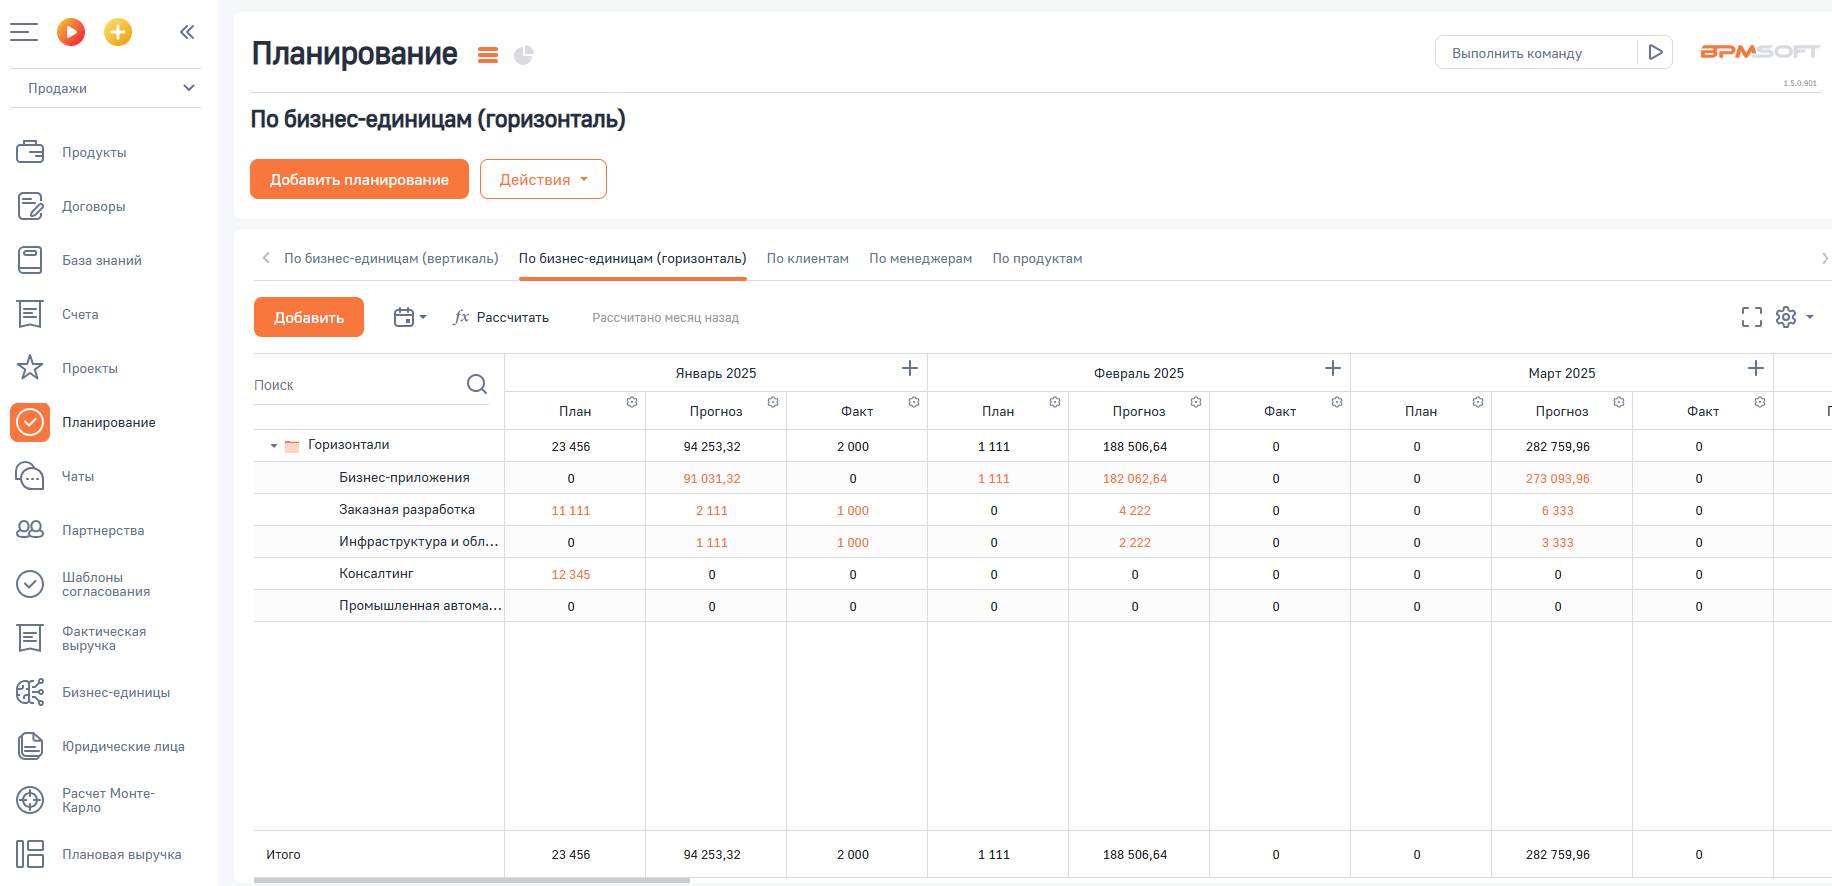
Task: Open Партнерства section
Action: tap(103, 530)
